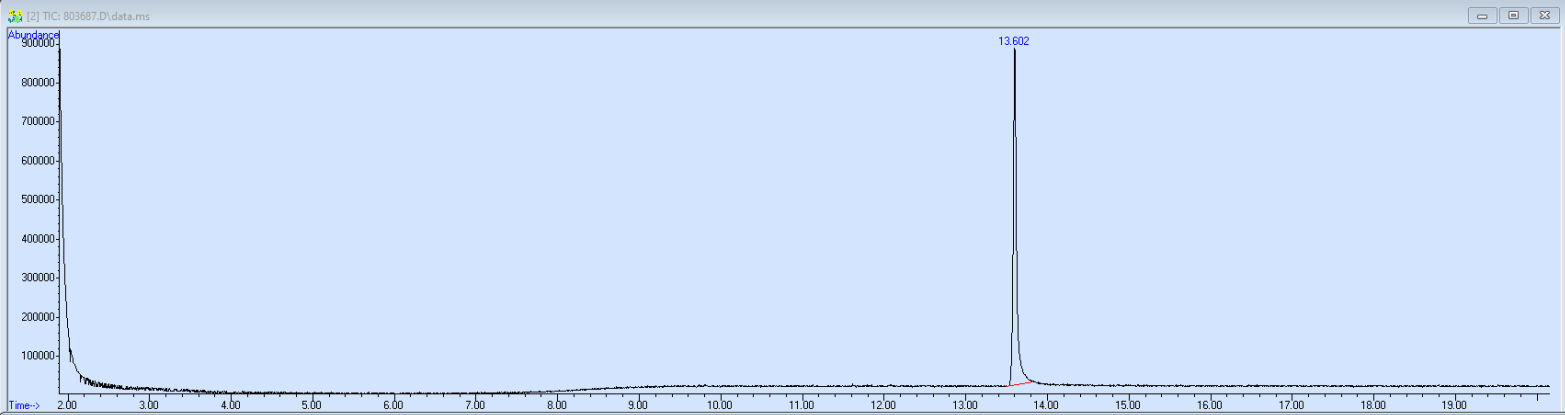Minimize the TIC chromatogram window
Image resolution: width=1565 pixels, height=415 pixels.
(x=1483, y=15)
